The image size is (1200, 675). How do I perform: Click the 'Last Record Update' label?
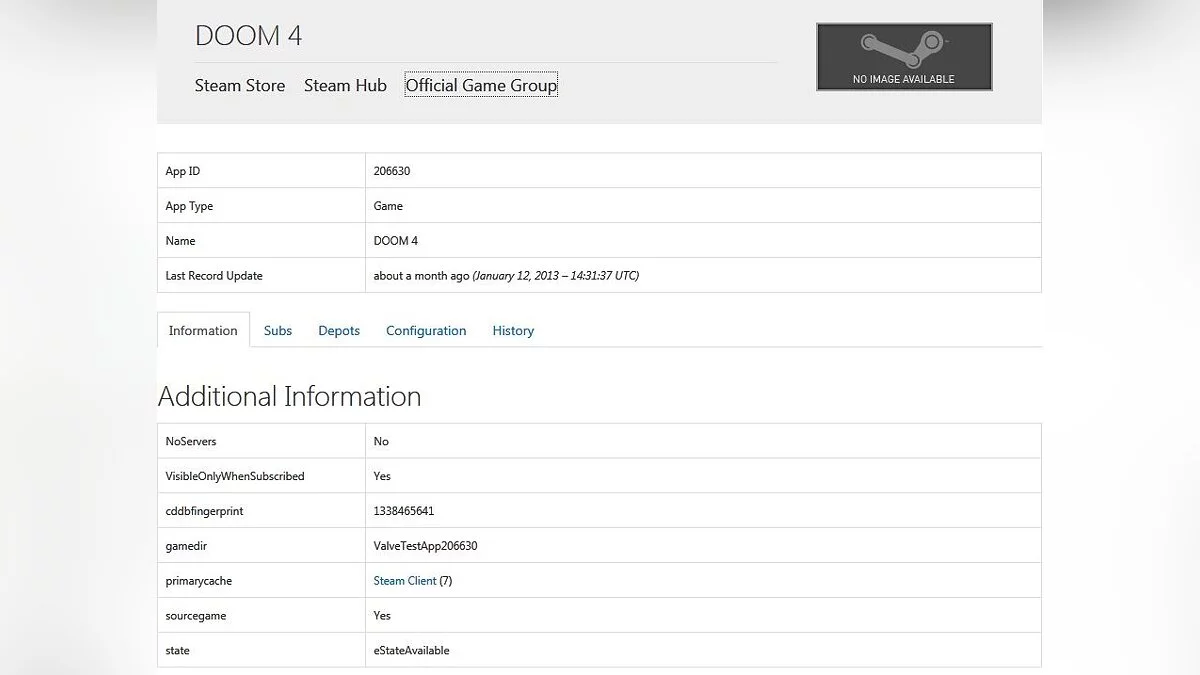click(x=214, y=276)
